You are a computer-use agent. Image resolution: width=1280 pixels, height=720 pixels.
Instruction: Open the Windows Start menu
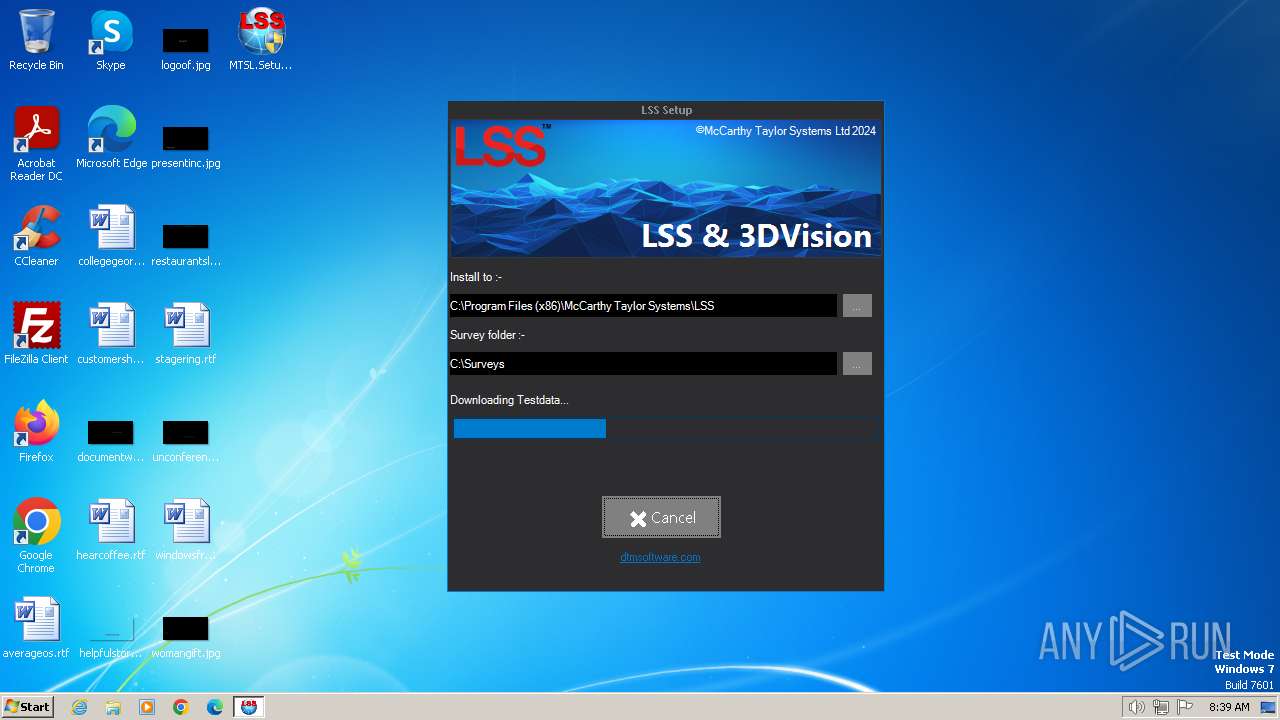[x=28, y=706]
